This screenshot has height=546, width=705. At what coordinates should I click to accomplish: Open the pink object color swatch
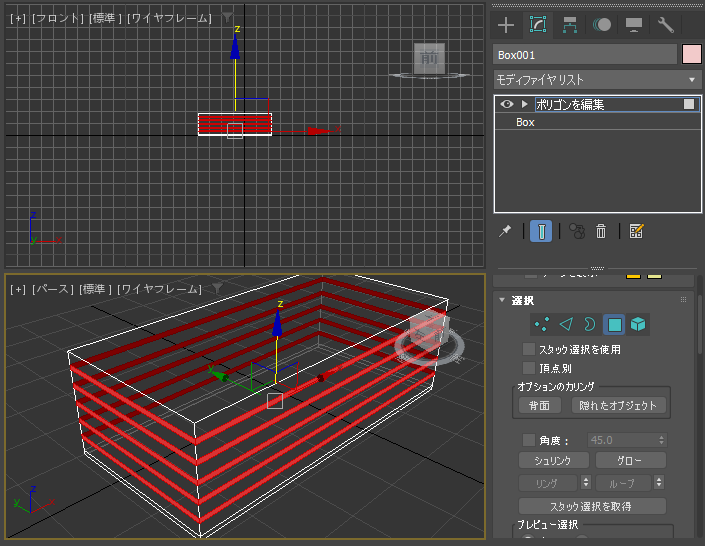(692, 54)
